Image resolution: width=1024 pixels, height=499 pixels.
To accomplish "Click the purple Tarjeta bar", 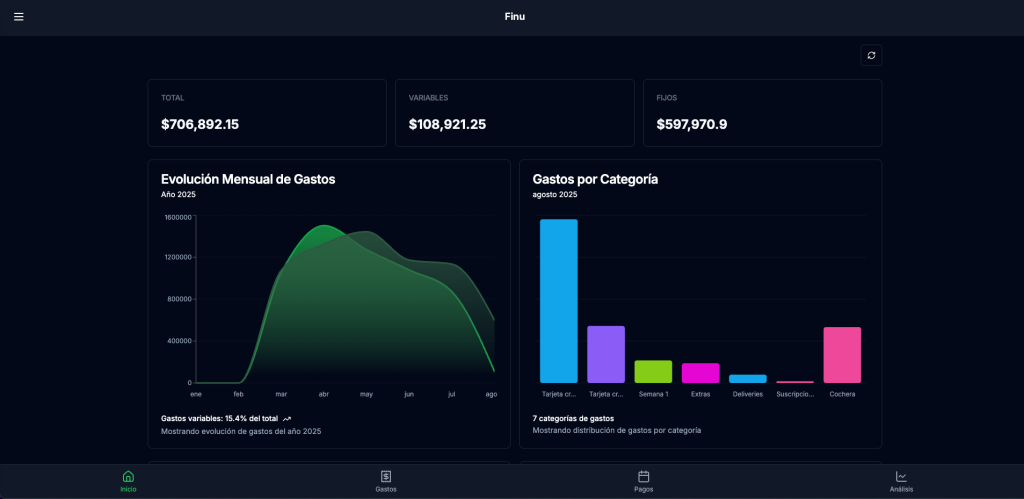I will click(606, 354).
